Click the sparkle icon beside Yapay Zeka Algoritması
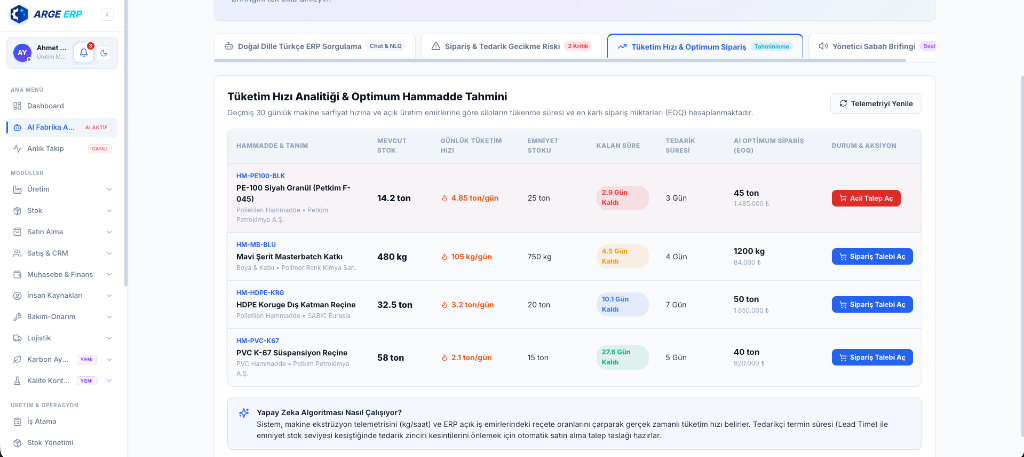 (244, 413)
